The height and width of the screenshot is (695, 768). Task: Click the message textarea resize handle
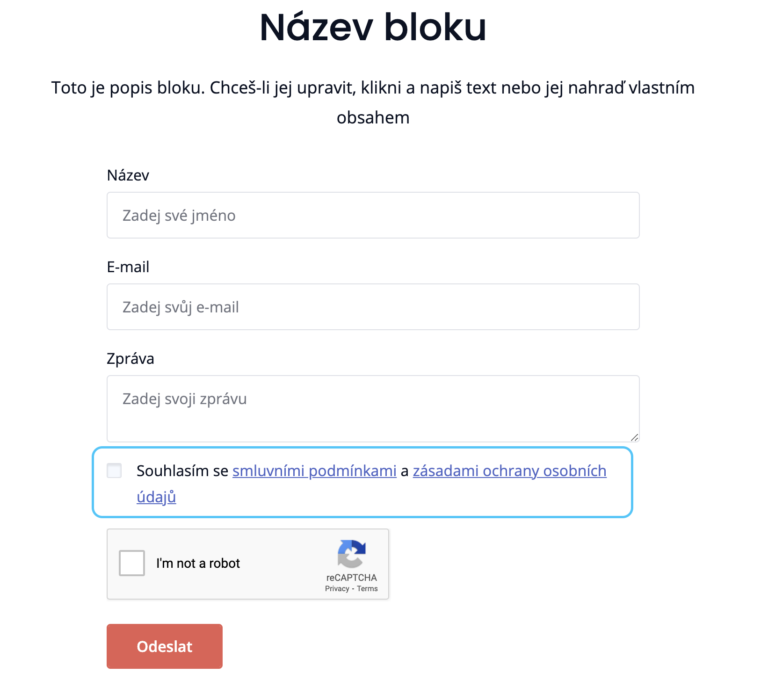(634, 437)
